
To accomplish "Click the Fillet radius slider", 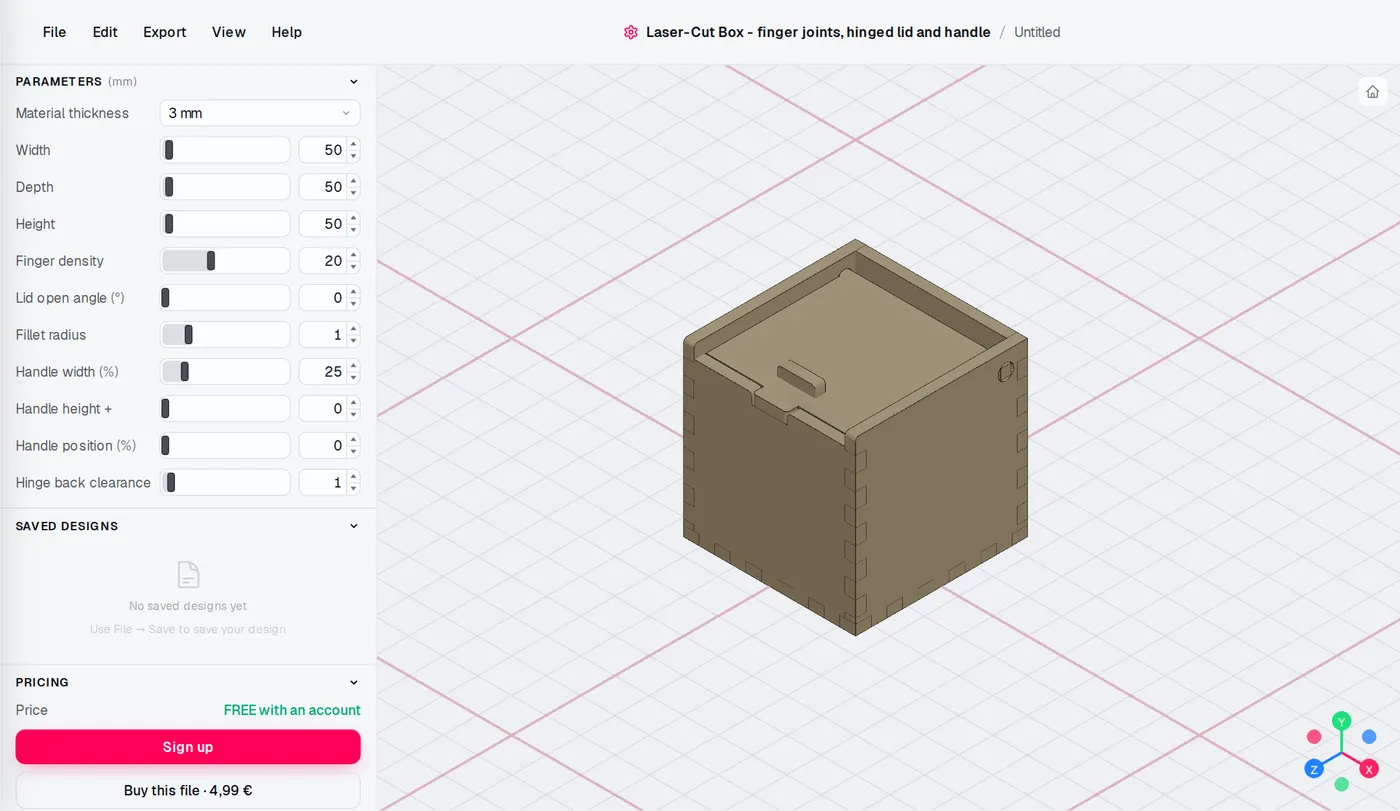I will (225, 335).
